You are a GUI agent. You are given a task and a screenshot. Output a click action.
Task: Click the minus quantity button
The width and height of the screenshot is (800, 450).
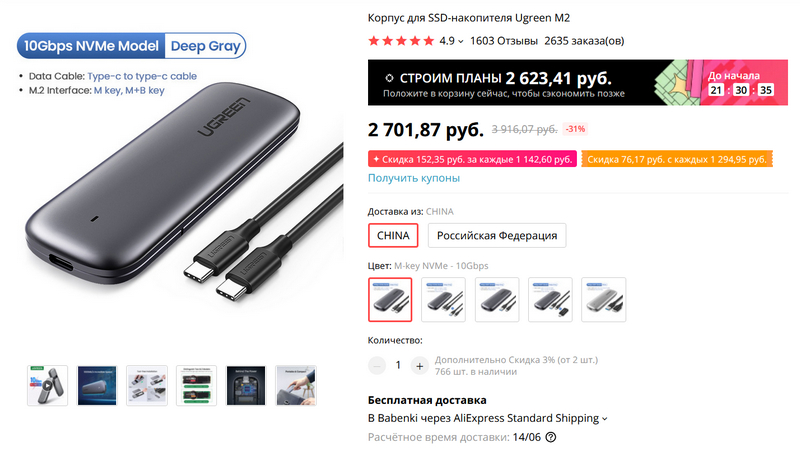pyautogui.click(x=377, y=365)
